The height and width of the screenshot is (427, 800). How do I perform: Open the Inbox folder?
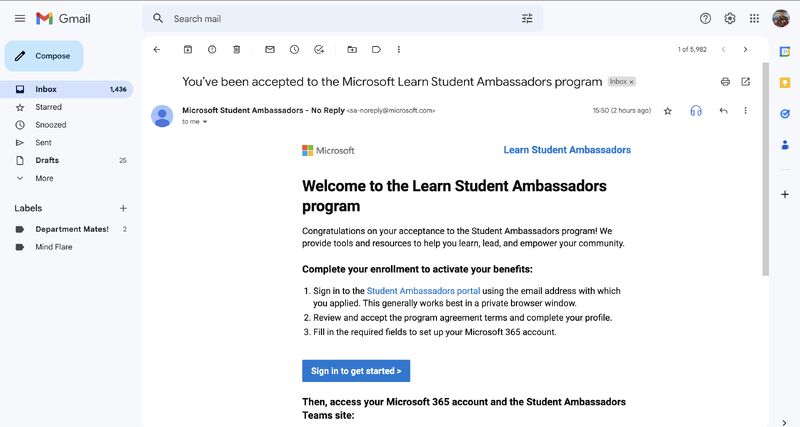point(66,89)
